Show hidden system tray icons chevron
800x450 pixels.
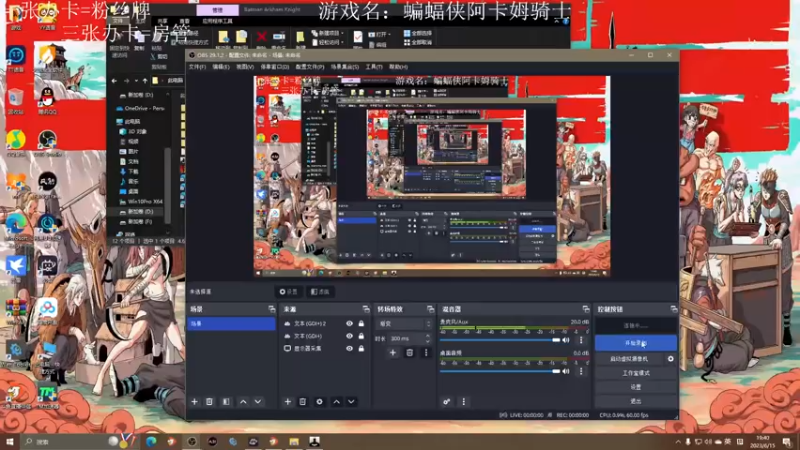pyautogui.click(x=678, y=441)
